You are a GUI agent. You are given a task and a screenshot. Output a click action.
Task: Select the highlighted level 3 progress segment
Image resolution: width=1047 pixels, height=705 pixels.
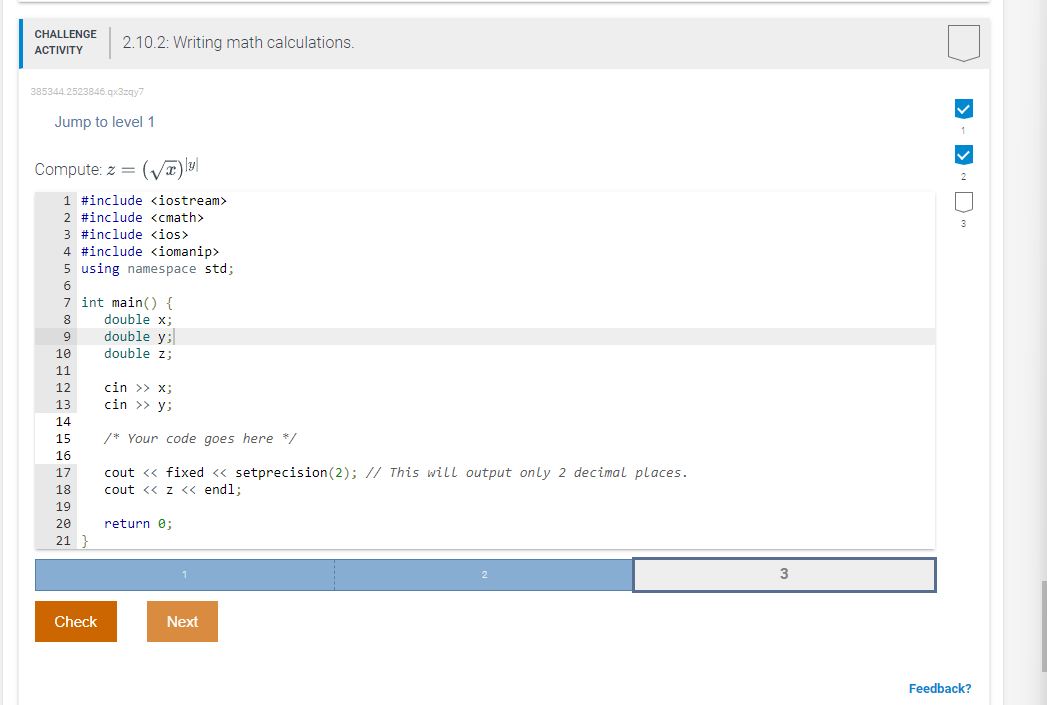click(x=784, y=574)
